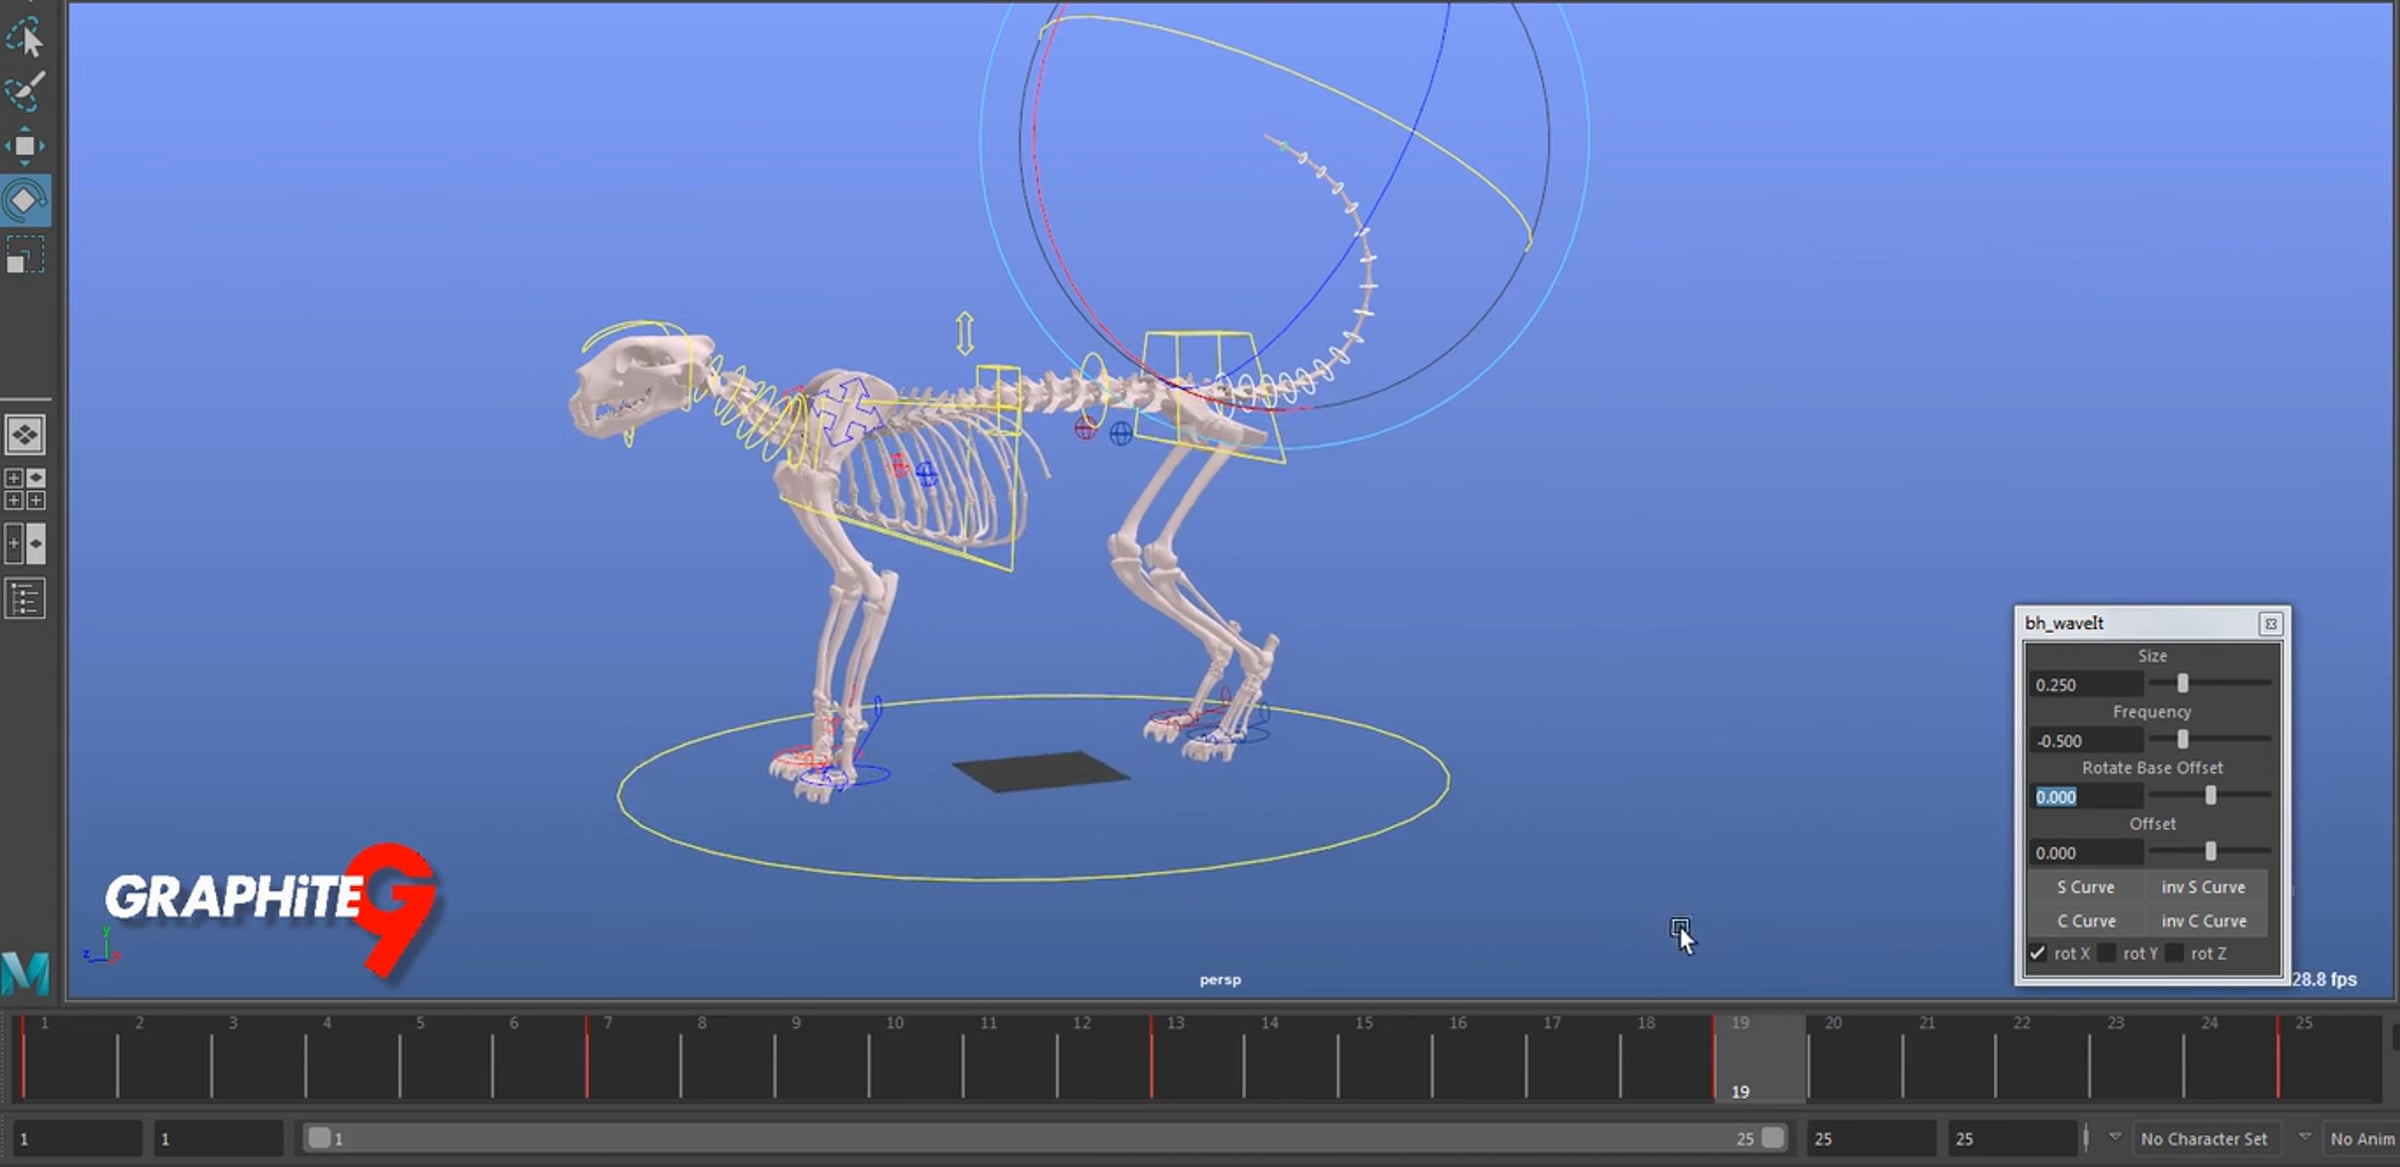
Task: Switch to the Move tool
Action: point(25,146)
